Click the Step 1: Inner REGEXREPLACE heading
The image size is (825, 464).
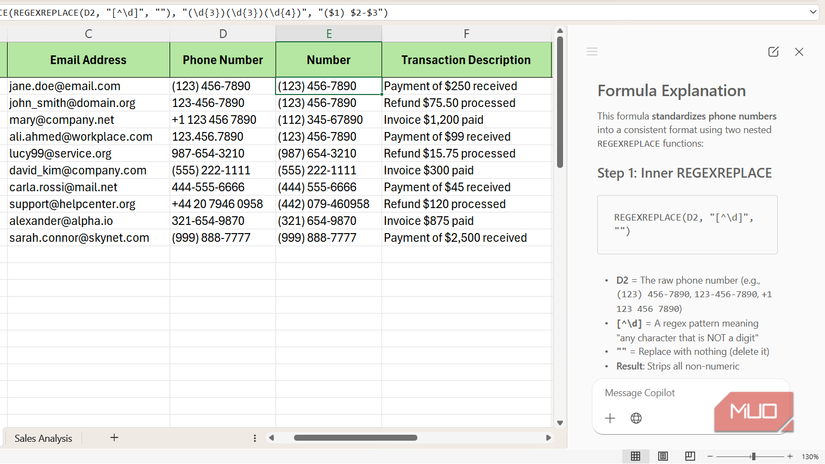point(684,173)
